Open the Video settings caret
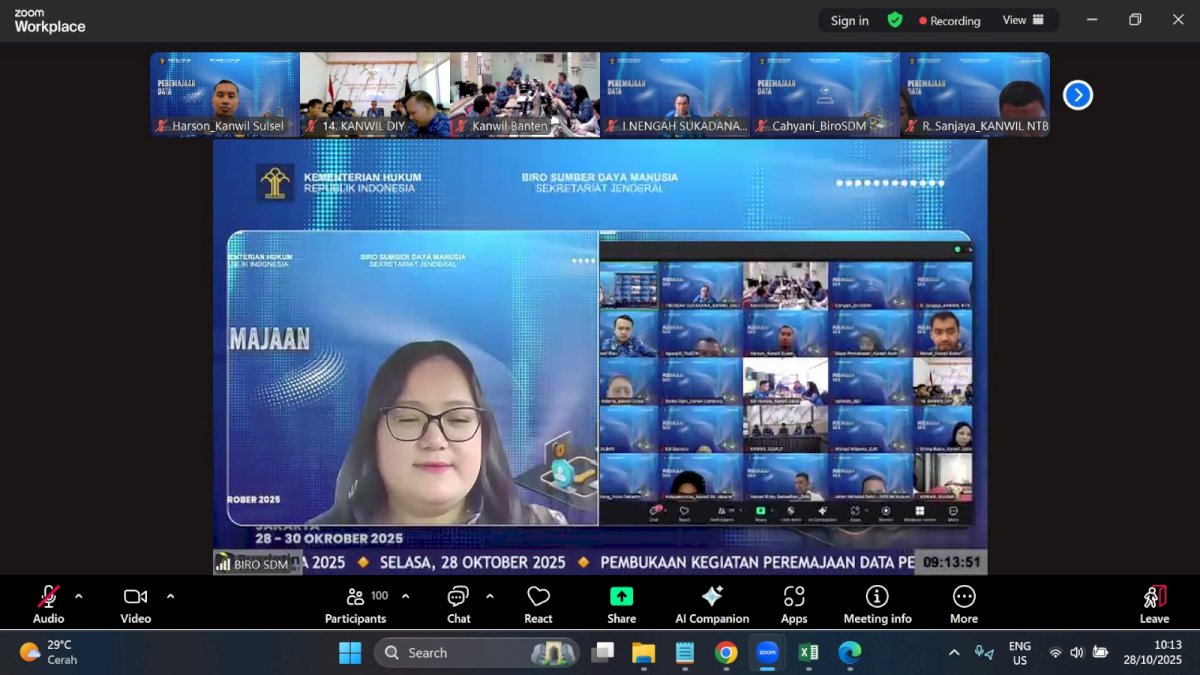This screenshot has width=1200, height=675. pos(169,596)
